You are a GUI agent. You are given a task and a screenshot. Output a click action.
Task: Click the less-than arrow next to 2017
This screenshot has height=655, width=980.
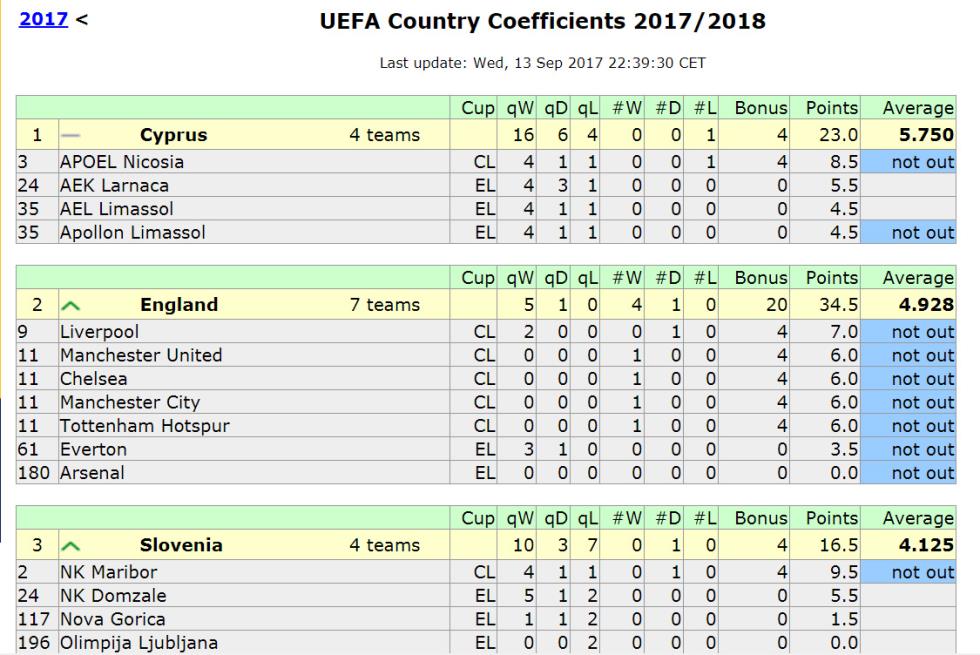pos(81,19)
